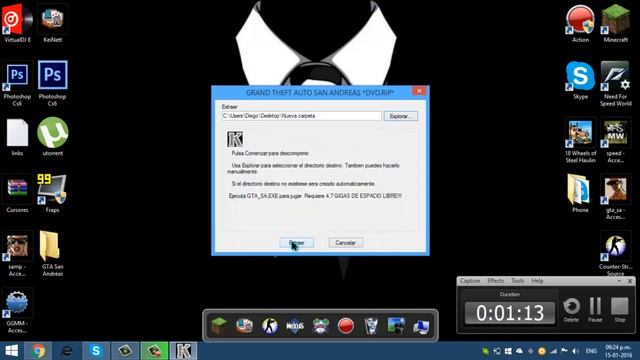Click the Extraer button in installer dialog

click(297, 243)
